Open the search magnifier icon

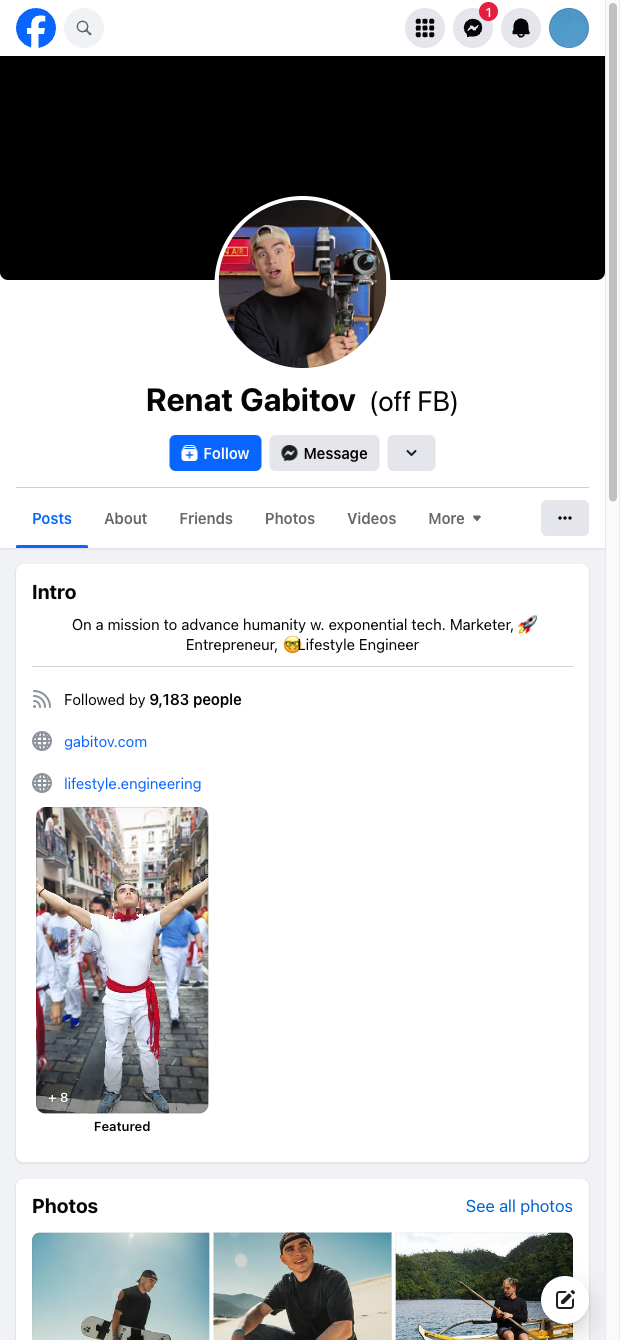click(84, 28)
